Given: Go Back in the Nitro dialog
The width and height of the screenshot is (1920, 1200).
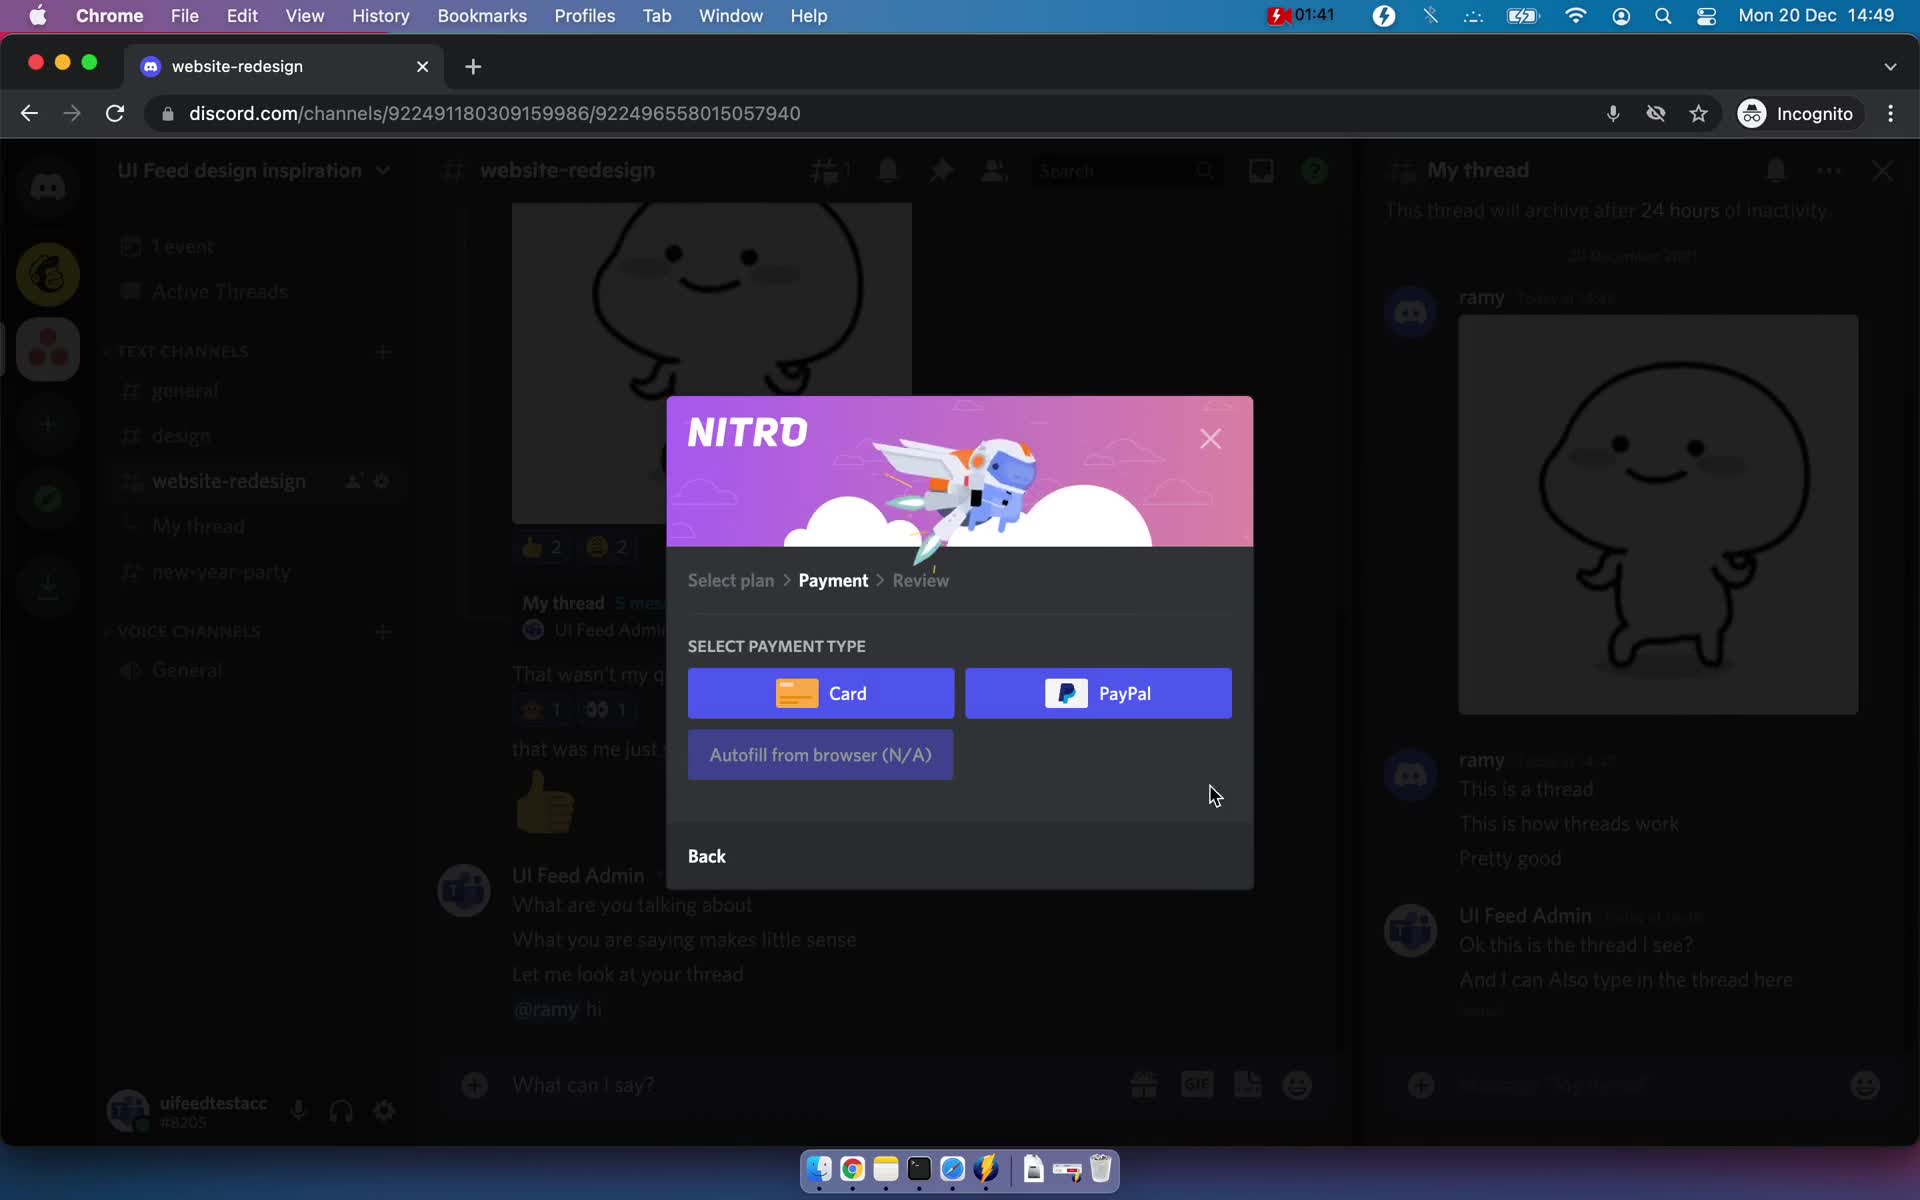Looking at the screenshot, I should click(x=707, y=856).
